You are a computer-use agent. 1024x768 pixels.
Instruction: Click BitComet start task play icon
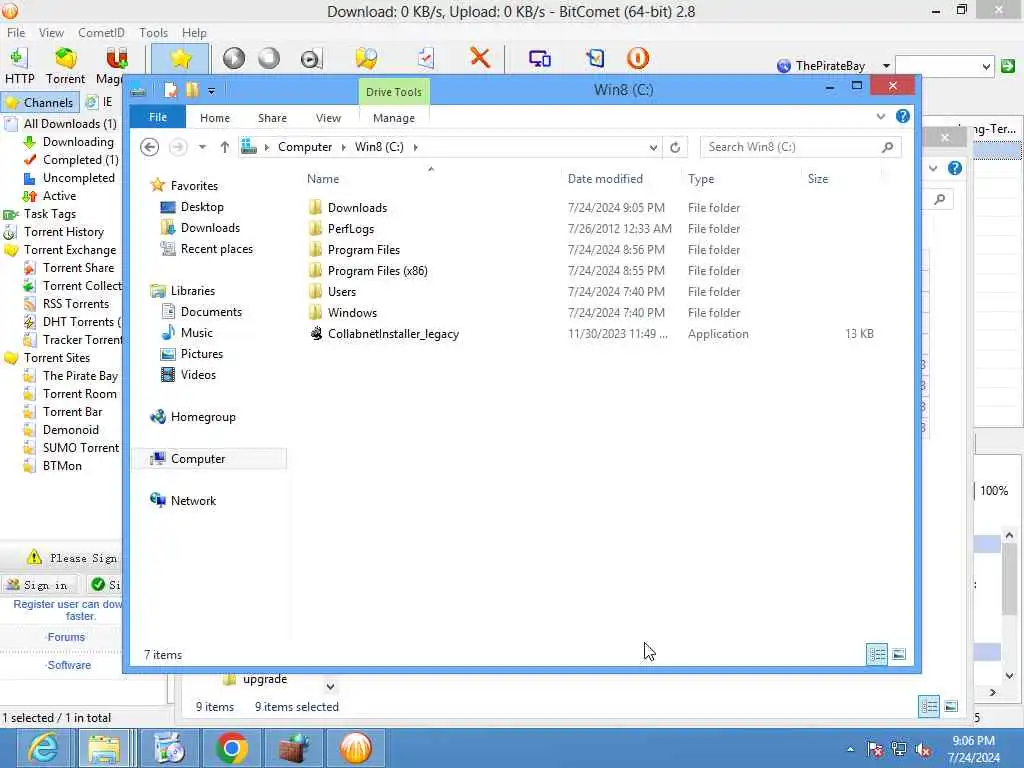click(233, 58)
